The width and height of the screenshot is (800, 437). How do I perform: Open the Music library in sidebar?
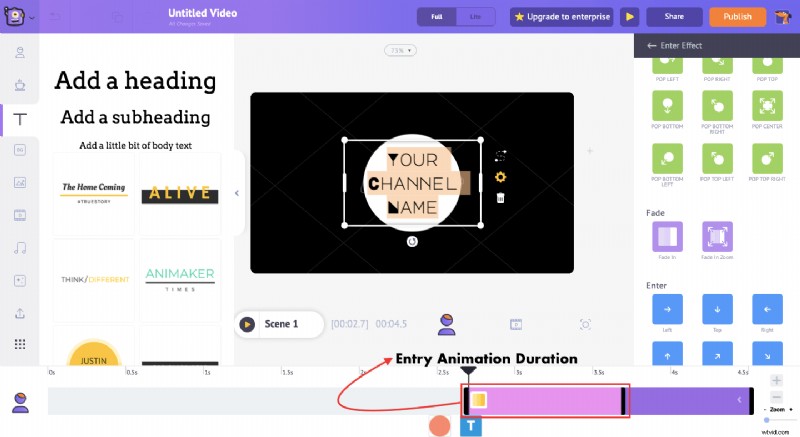click(20, 248)
